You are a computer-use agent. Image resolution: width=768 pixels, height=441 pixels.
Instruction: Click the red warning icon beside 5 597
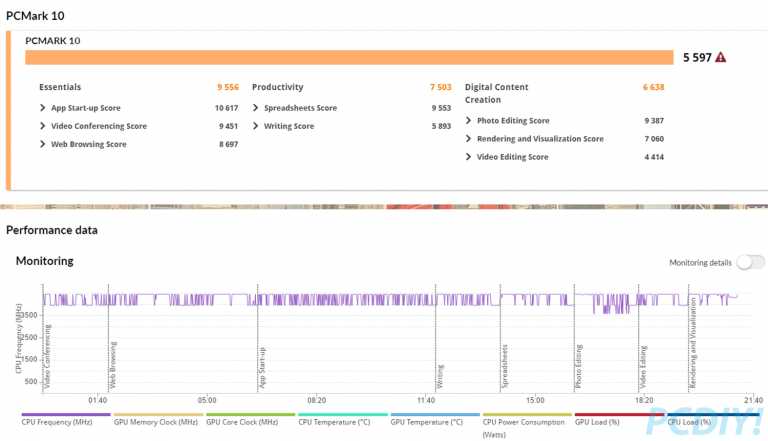[720, 57]
